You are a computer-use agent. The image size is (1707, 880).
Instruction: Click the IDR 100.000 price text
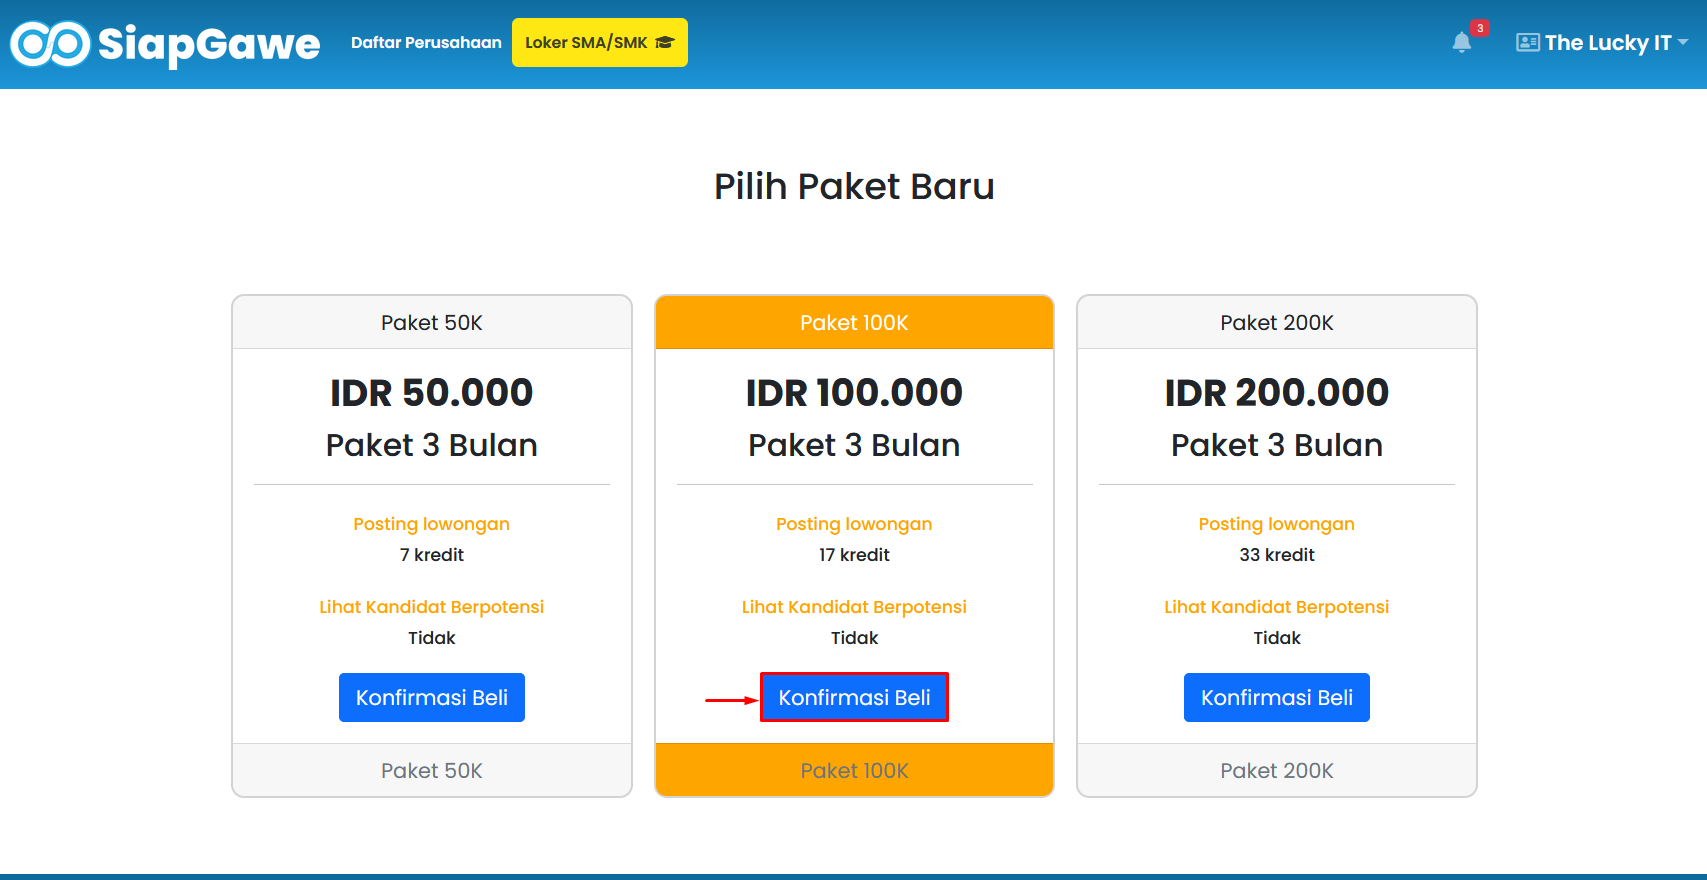[854, 392]
